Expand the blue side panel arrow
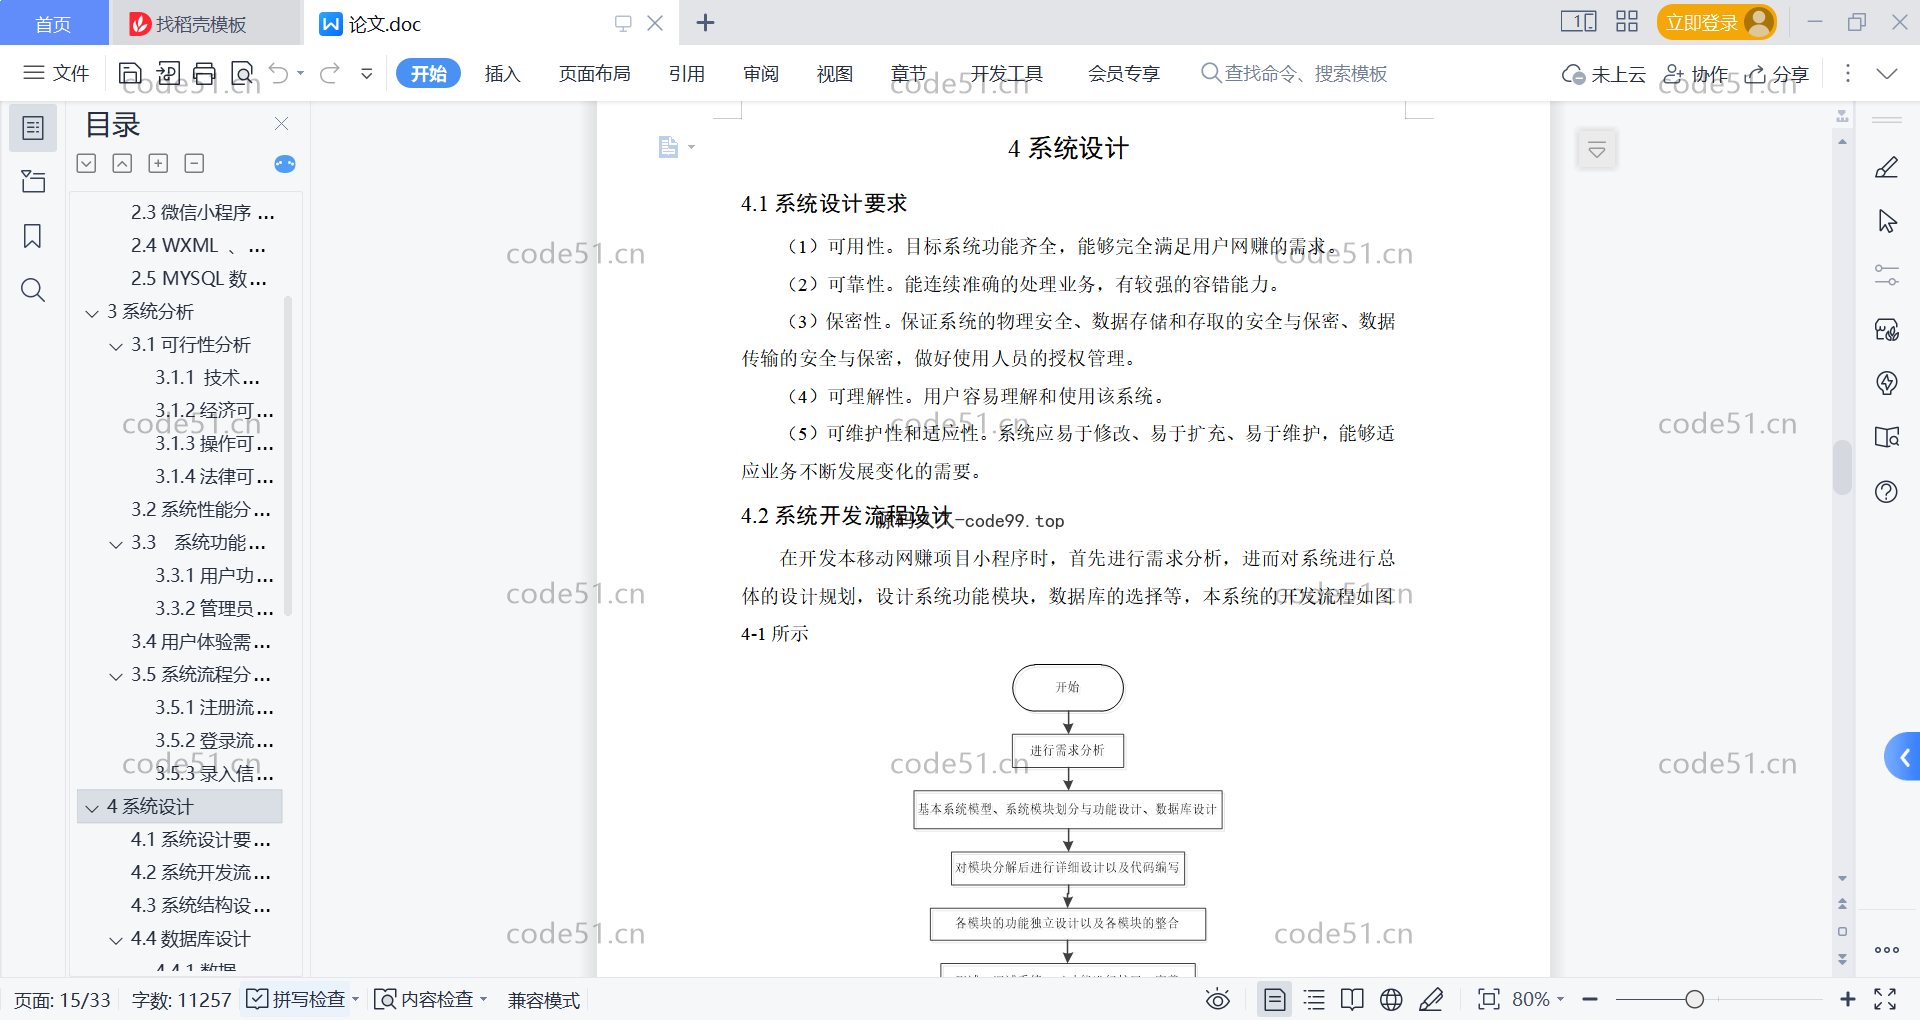This screenshot has width=1920, height=1020. click(1903, 757)
